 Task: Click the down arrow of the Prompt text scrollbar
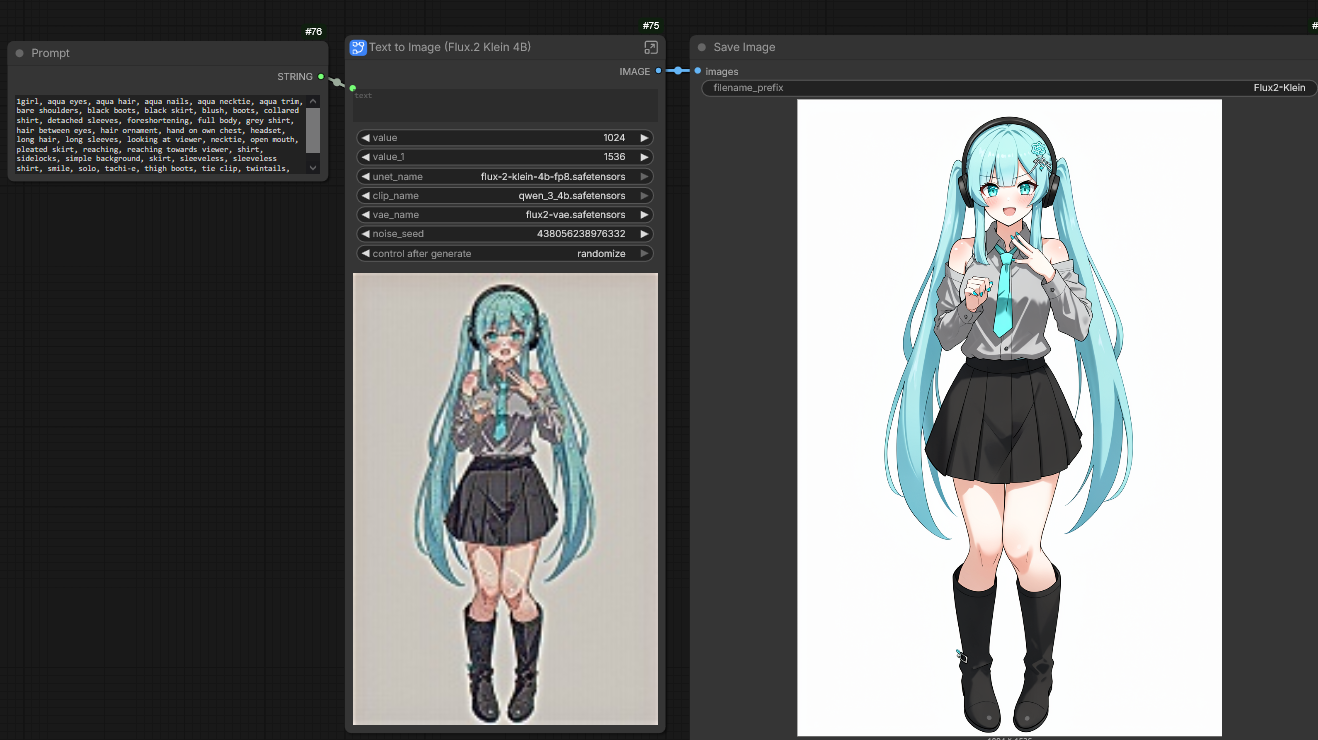tap(313, 168)
